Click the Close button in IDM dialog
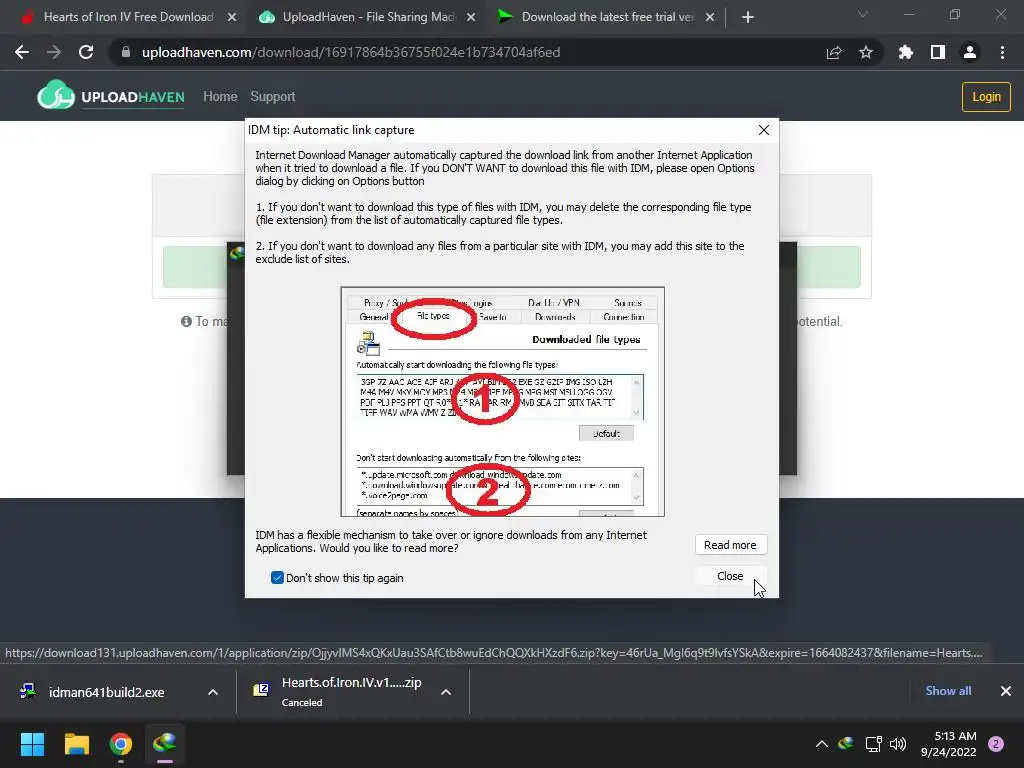 730,576
